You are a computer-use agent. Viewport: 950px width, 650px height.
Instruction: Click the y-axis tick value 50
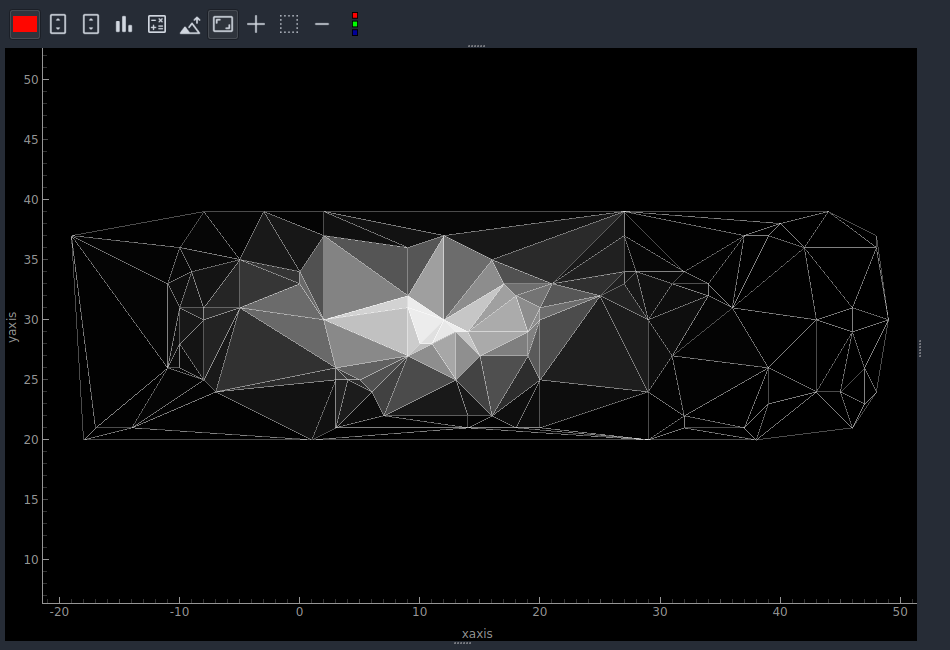31,79
